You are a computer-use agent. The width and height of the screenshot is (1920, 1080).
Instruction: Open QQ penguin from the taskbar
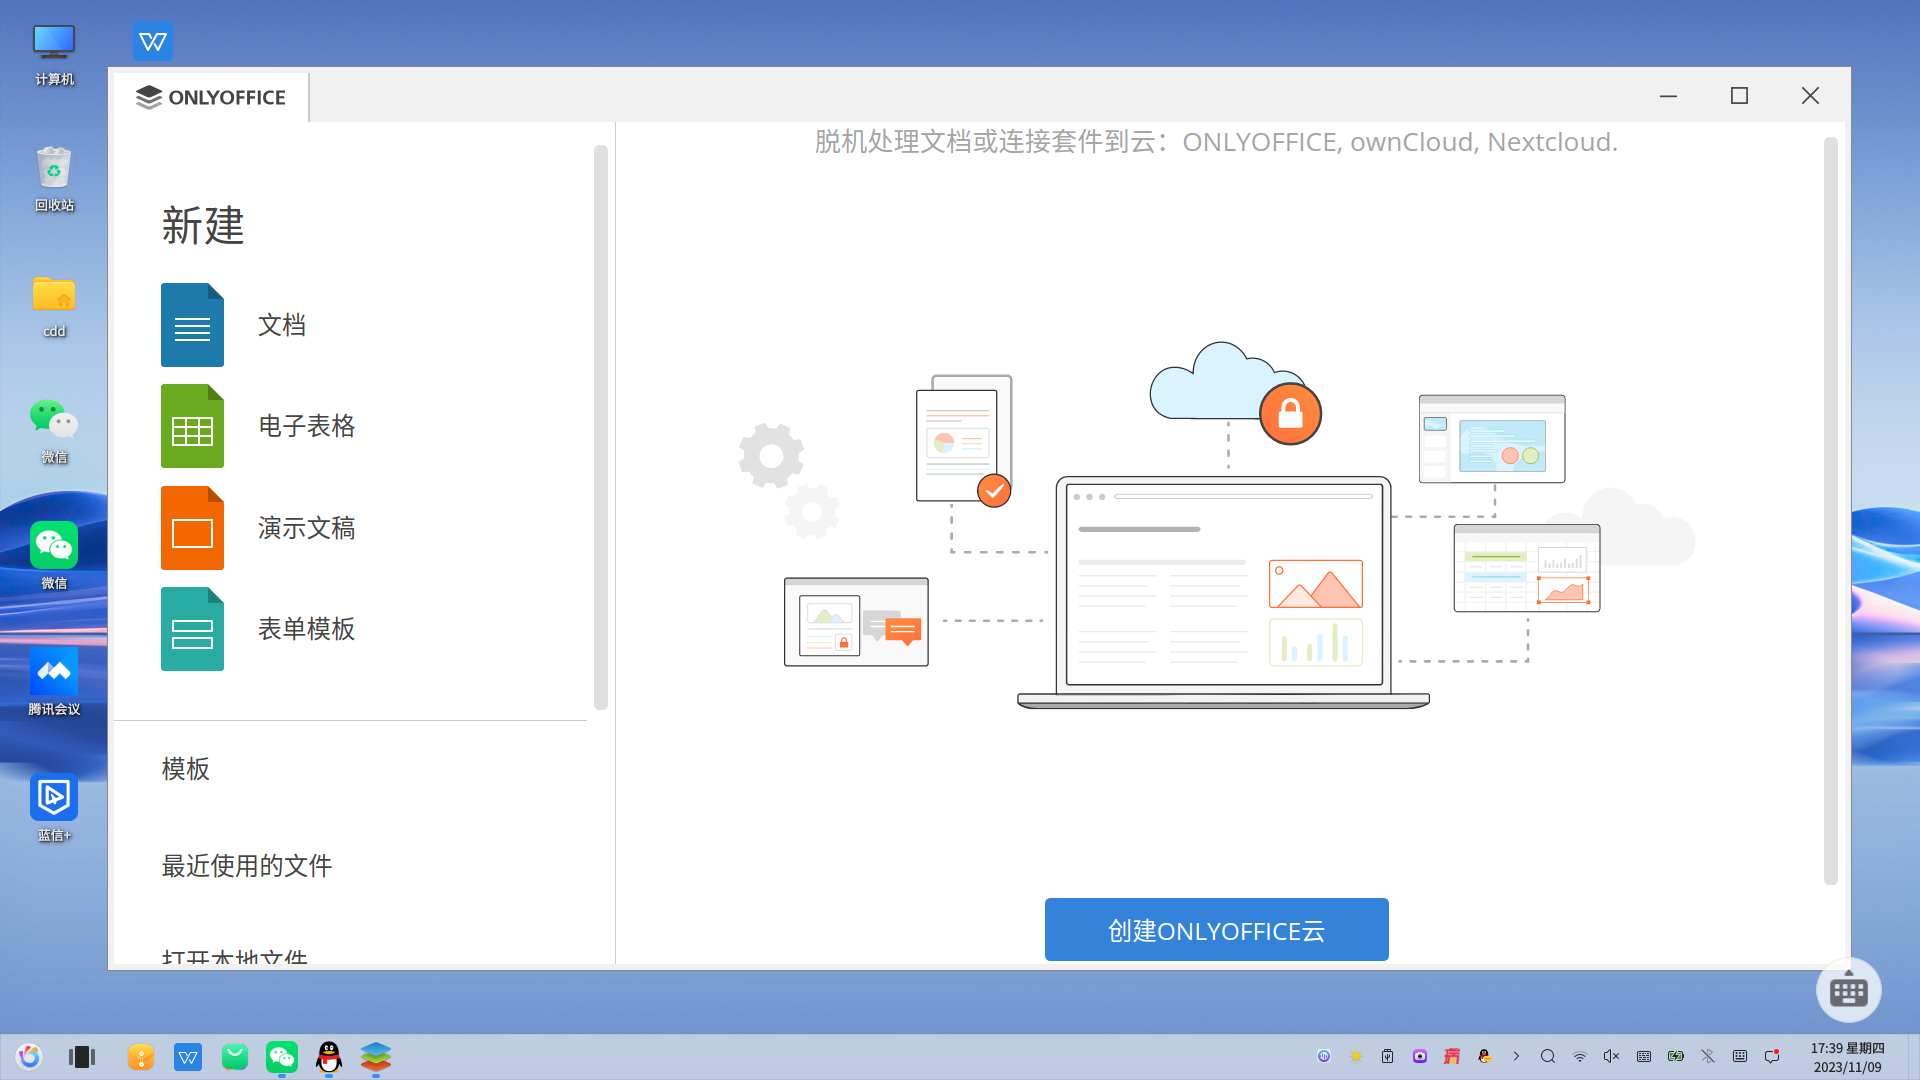tap(329, 1057)
